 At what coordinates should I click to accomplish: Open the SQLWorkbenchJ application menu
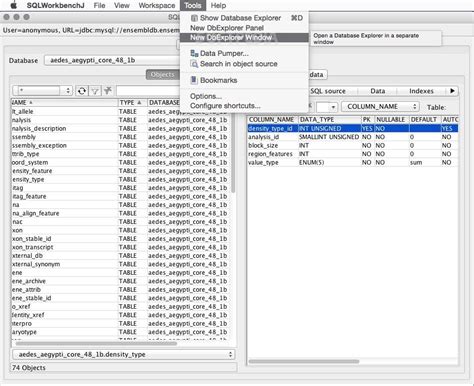pos(55,5)
